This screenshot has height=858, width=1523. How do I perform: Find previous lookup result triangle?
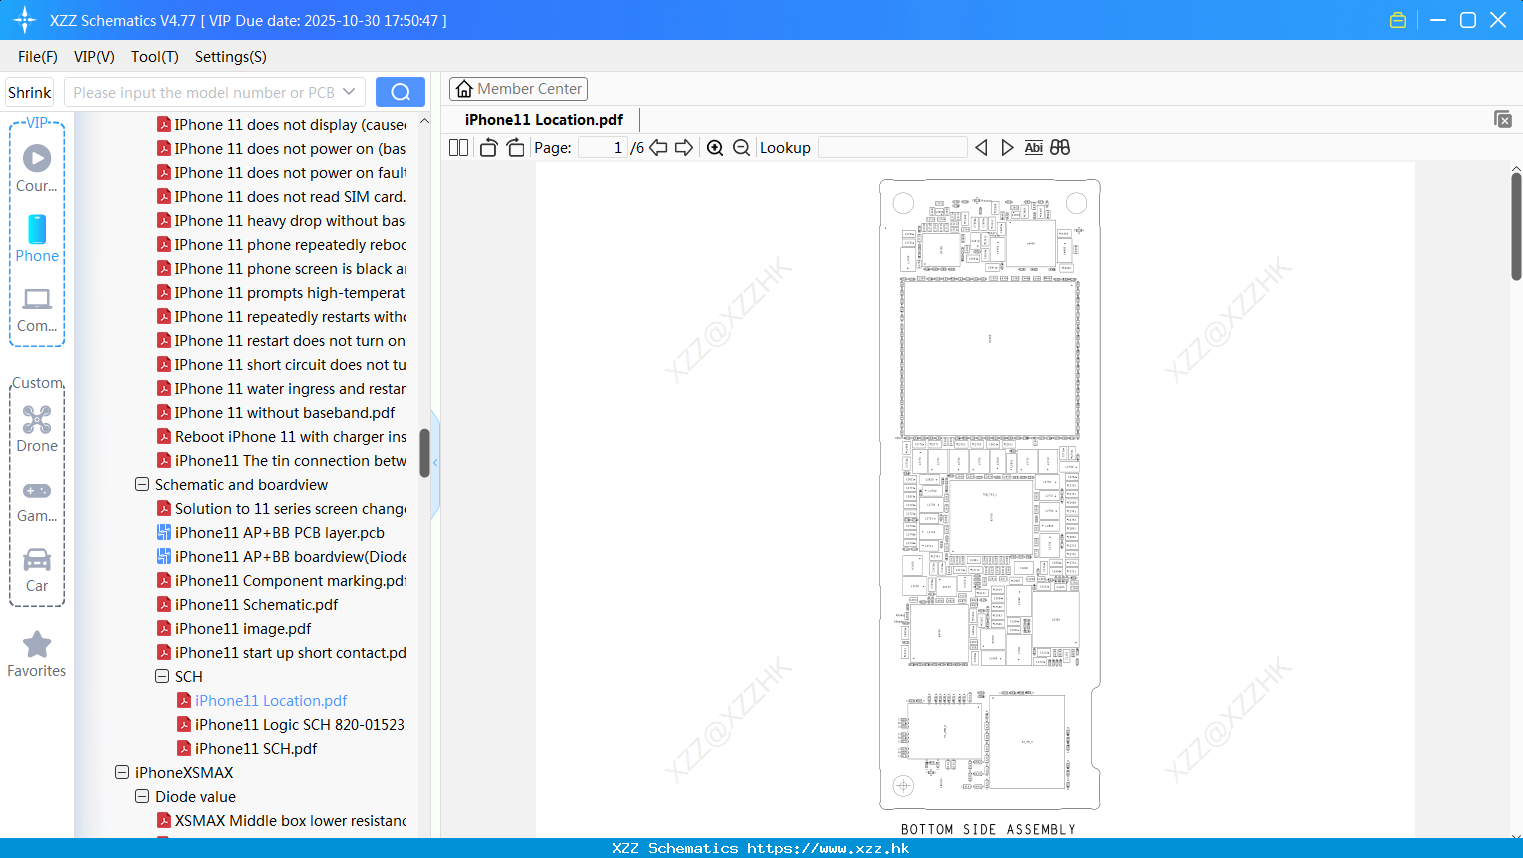(981, 148)
